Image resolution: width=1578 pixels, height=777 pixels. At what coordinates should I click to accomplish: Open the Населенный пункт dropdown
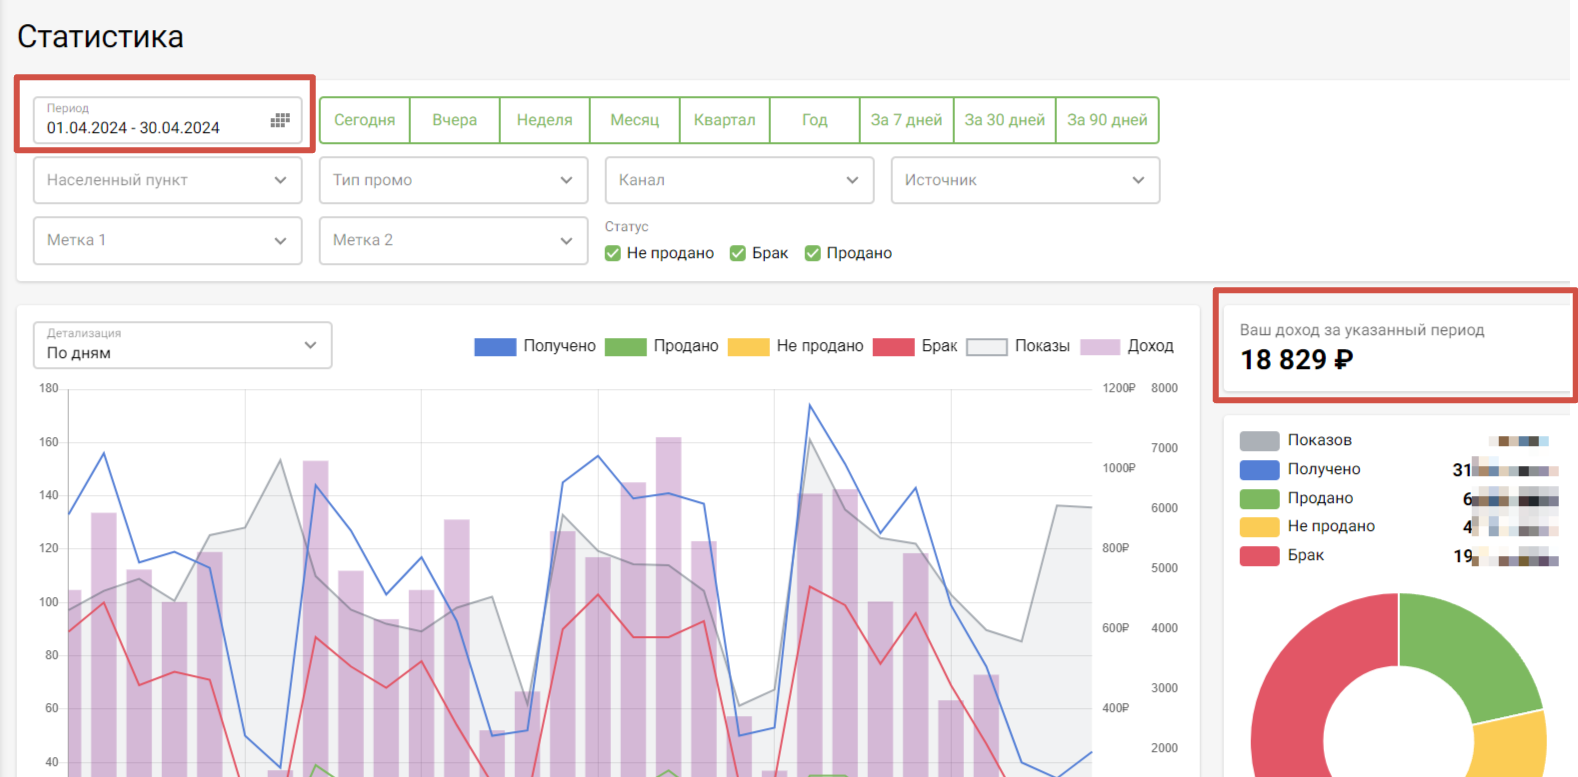[x=167, y=180]
